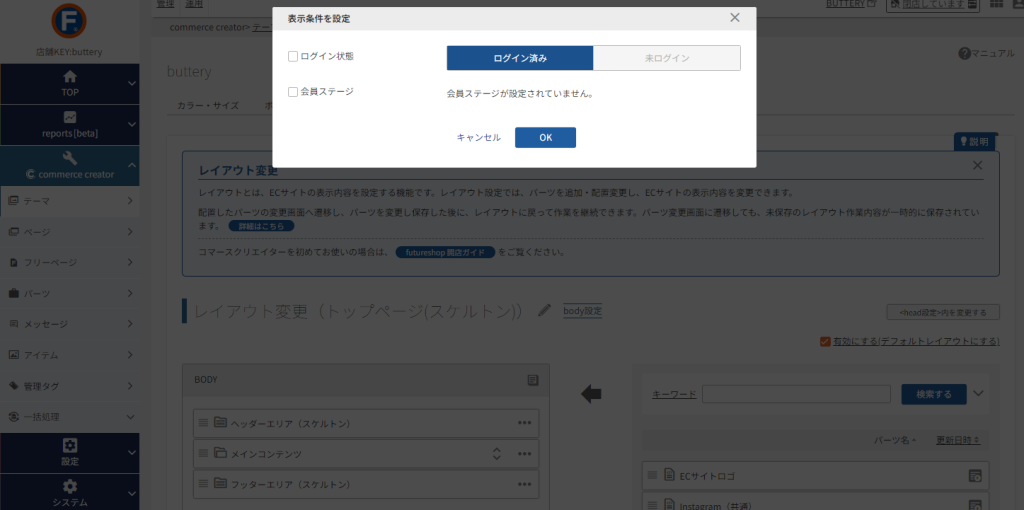Expand the テーマ sidebar menu

pyautogui.click(x=70, y=201)
